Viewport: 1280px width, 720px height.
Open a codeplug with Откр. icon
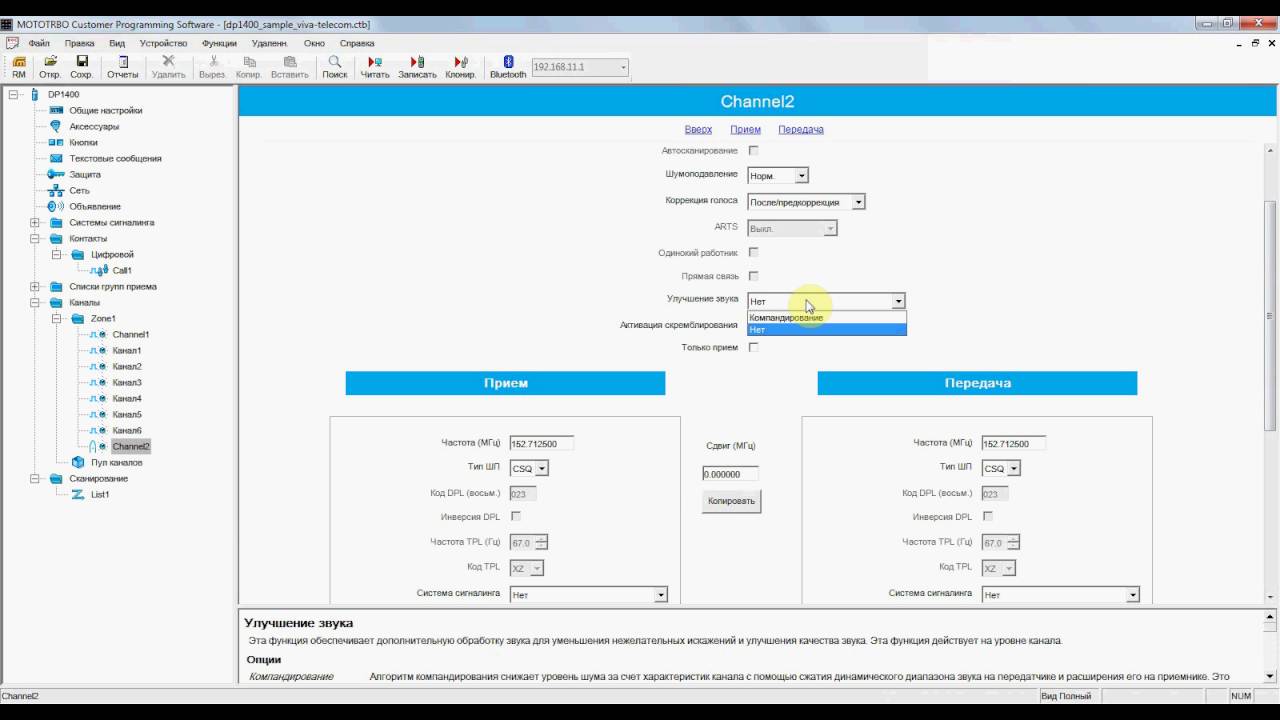tap(50, 67)
